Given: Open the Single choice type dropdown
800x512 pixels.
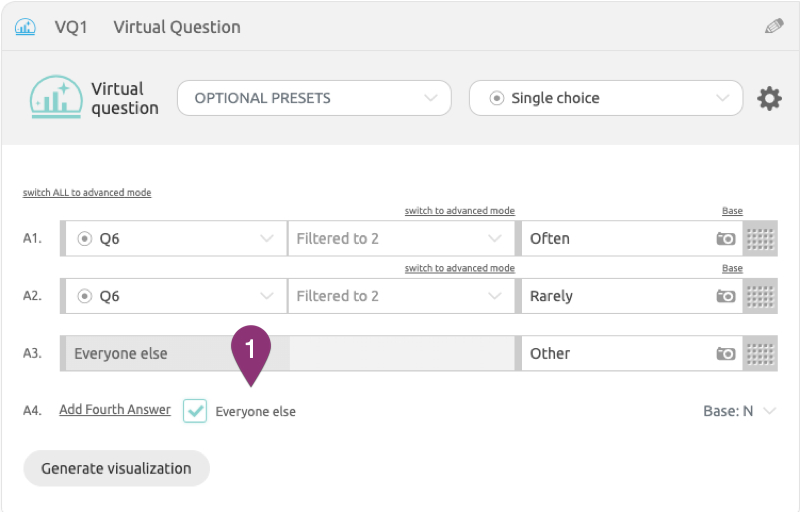Looking at the screenshot, I should 606,98.
